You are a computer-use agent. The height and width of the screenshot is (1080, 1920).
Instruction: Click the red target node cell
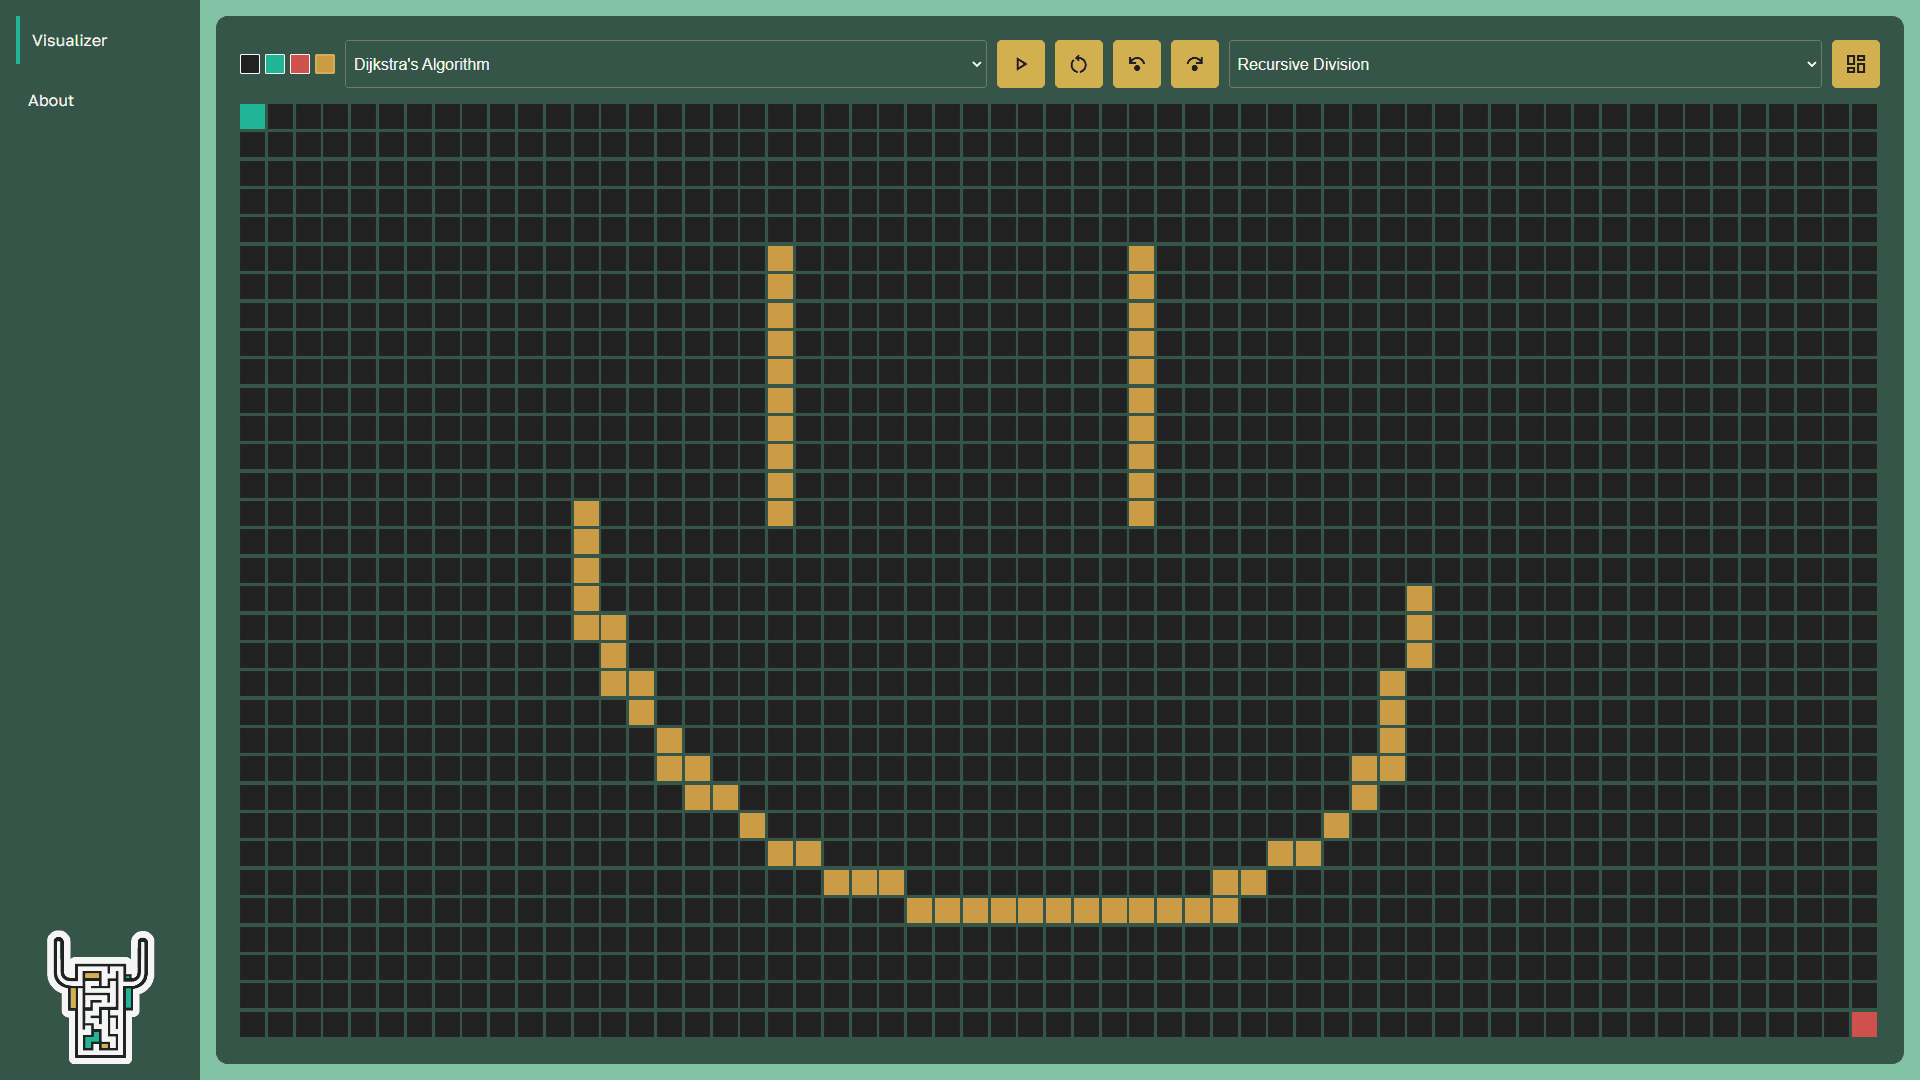pyautogui.click(x=1863, y=1024)
